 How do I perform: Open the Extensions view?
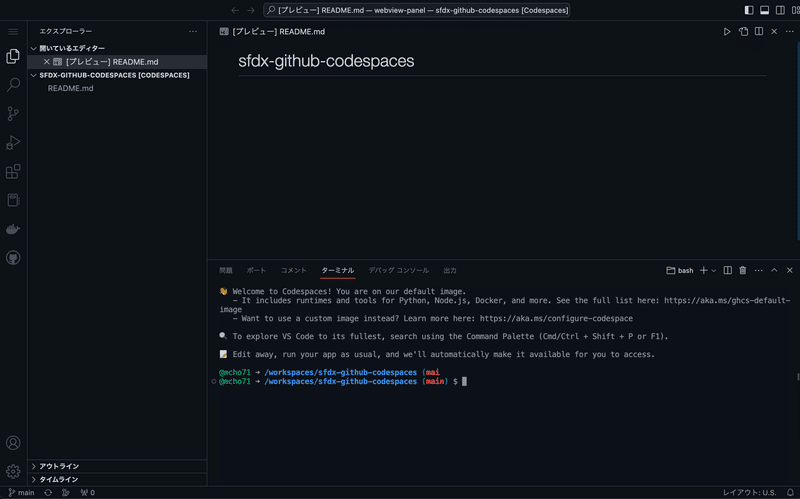pos(13,171)
